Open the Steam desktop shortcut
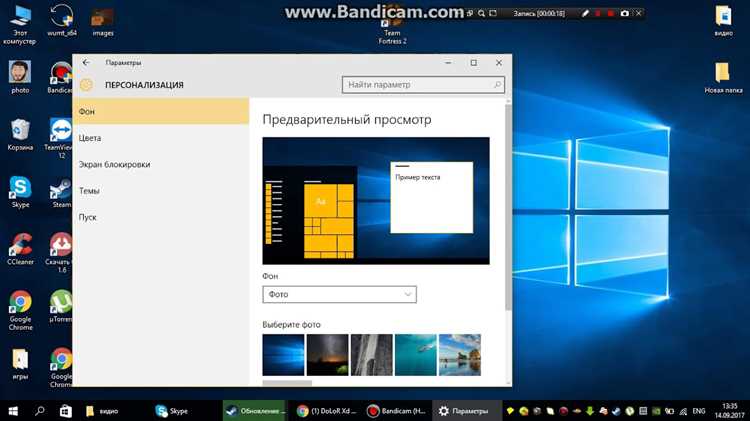 [x=61, y=191]
